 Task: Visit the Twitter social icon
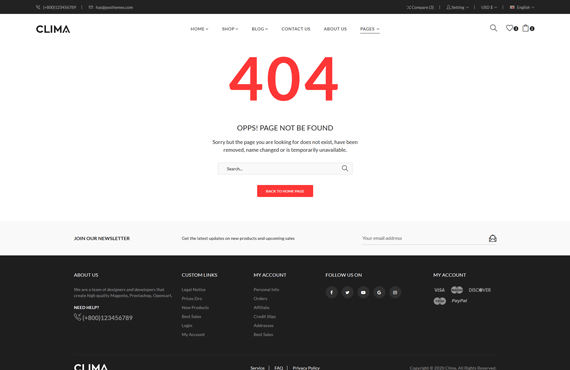(348, 292)
